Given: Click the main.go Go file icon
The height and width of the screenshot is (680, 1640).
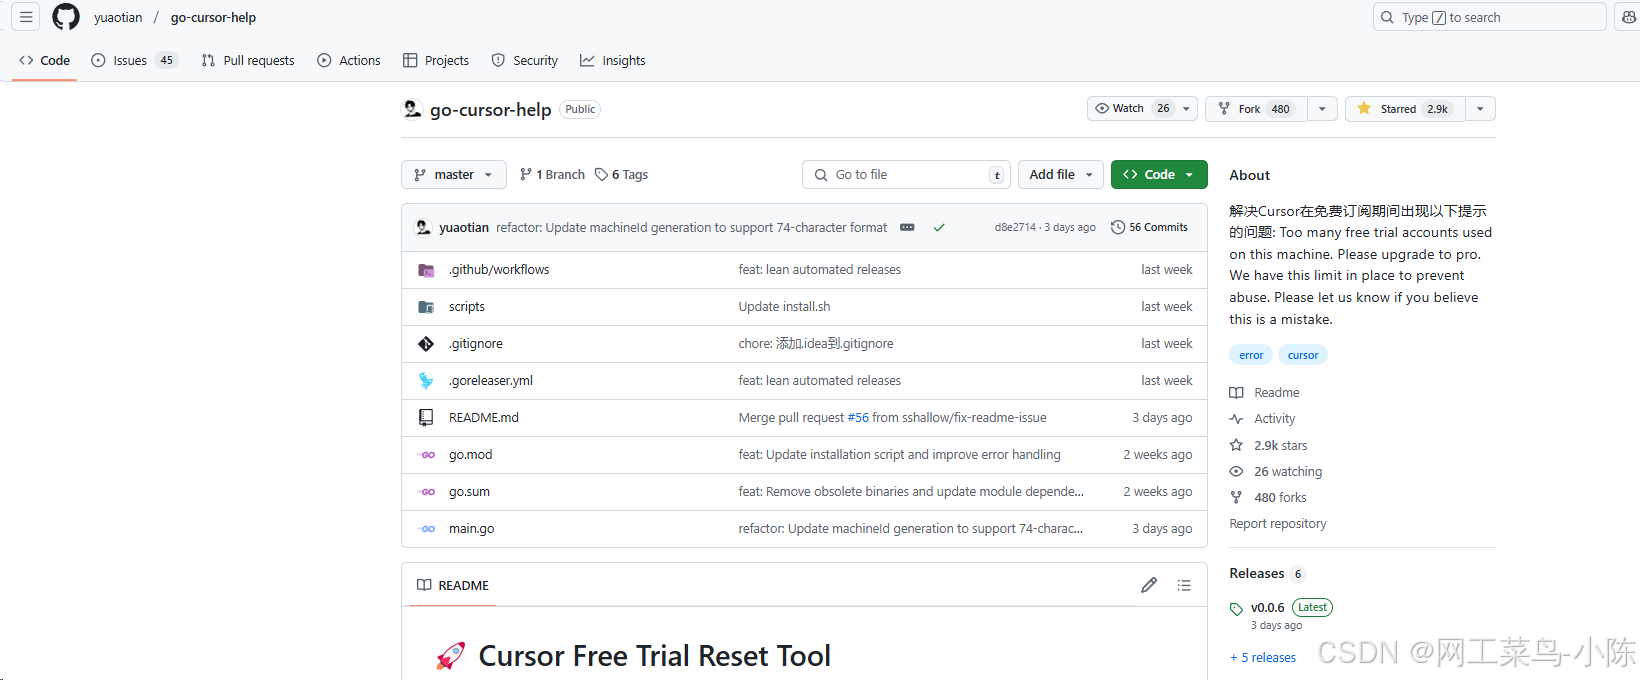Looking at the screenshot, I should coord(426,529).
